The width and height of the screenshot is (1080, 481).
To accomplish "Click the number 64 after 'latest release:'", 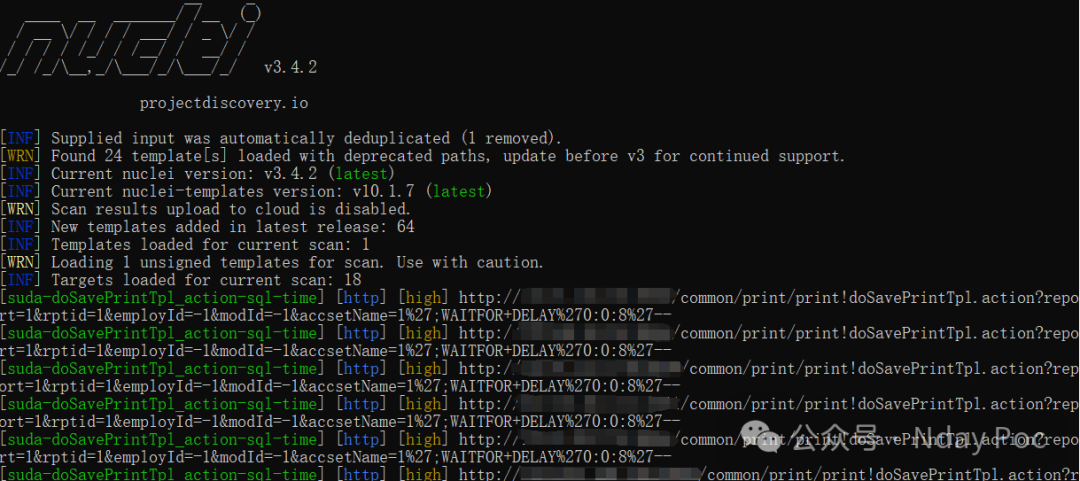I will pyautogui.click(x=406, y=227).
